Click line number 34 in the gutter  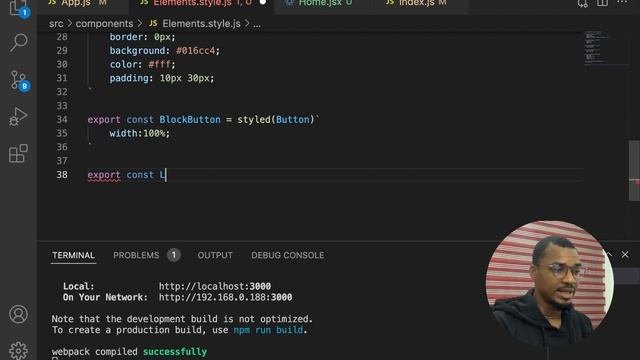click(x=62, y=120)
